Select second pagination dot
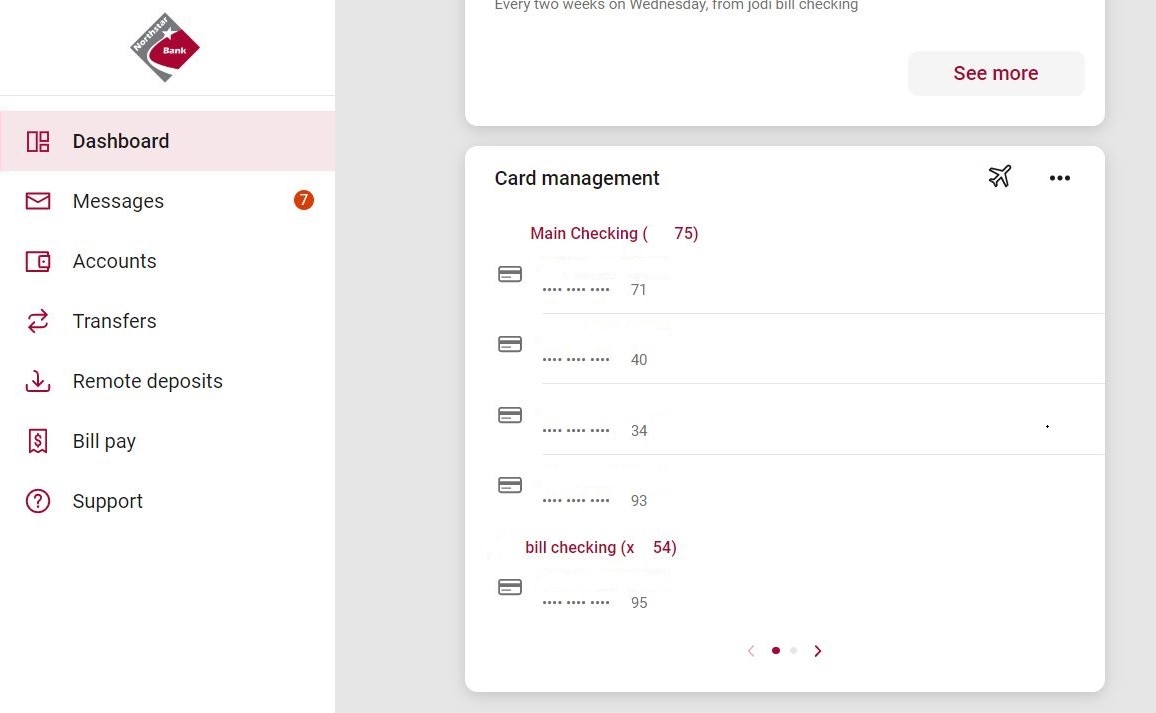This screenshot has width=1156, height=713. pyautogui.click(x=794, y=651)
